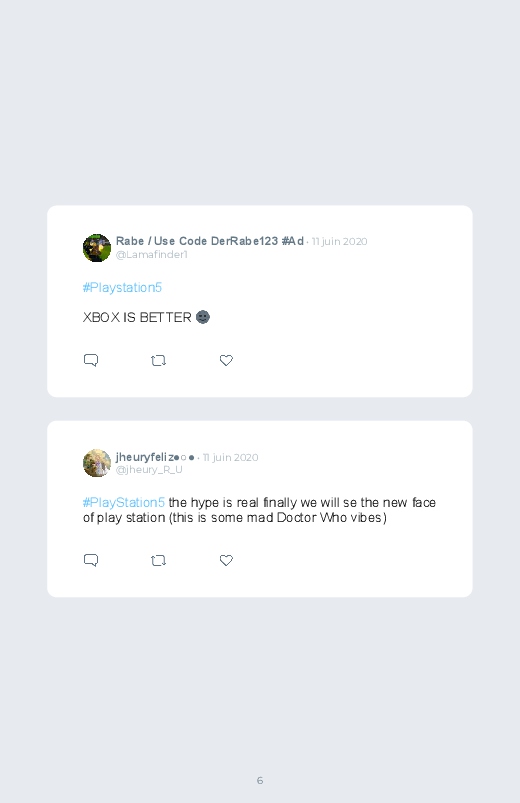Reply to jheuryfeliz's tweet

click(x=91, y=560)
